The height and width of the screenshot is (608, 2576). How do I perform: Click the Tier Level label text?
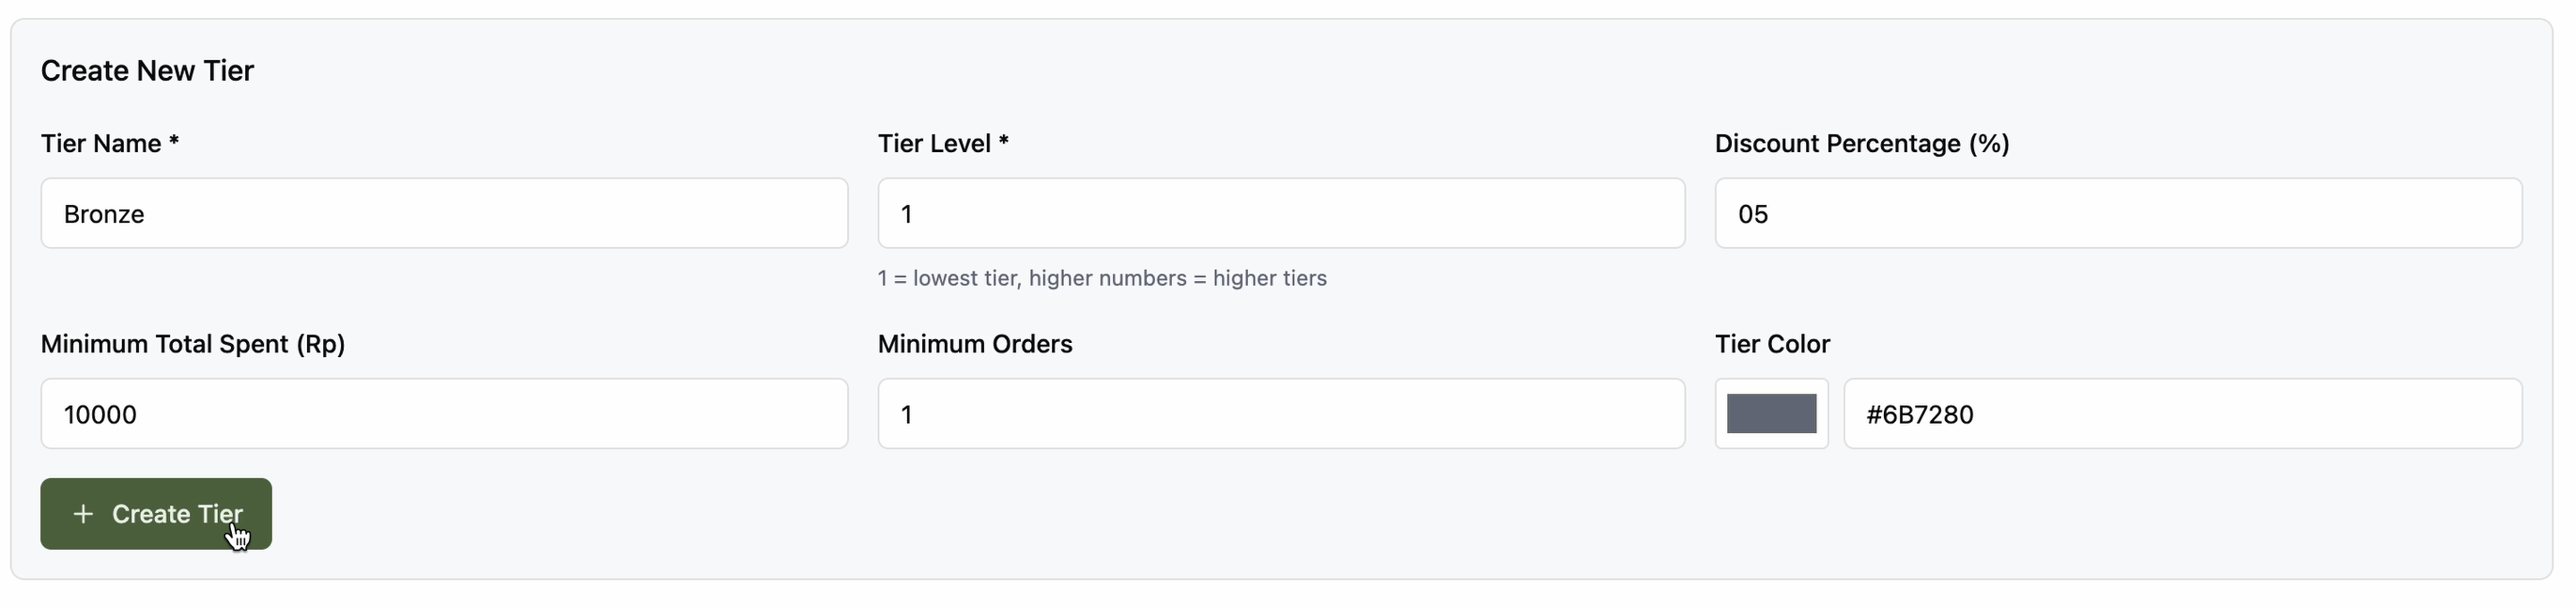coord(934,144)
